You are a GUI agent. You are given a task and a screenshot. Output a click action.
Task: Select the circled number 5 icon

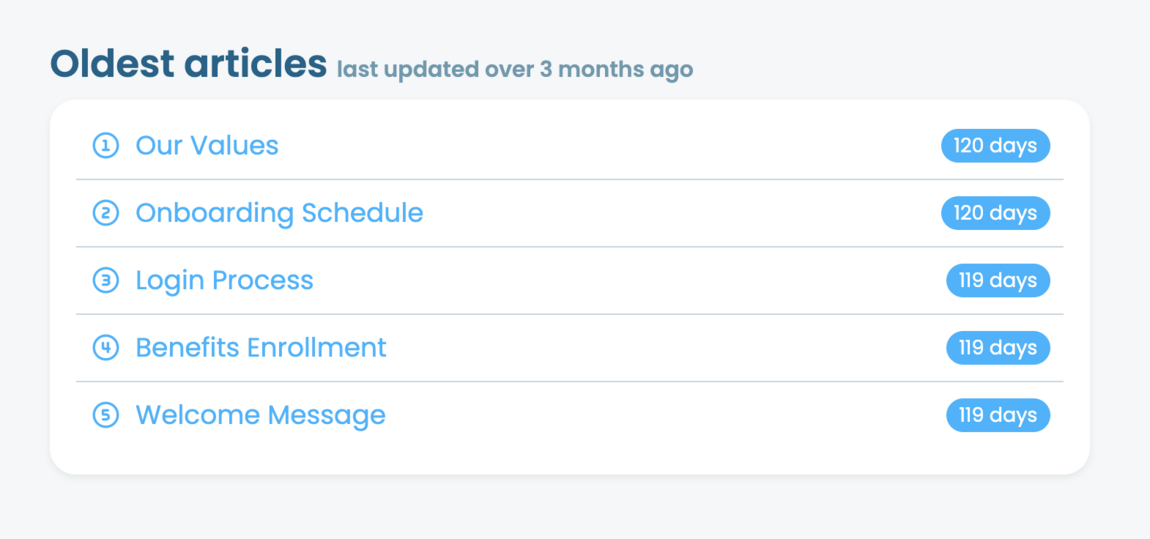coord(105,415)
